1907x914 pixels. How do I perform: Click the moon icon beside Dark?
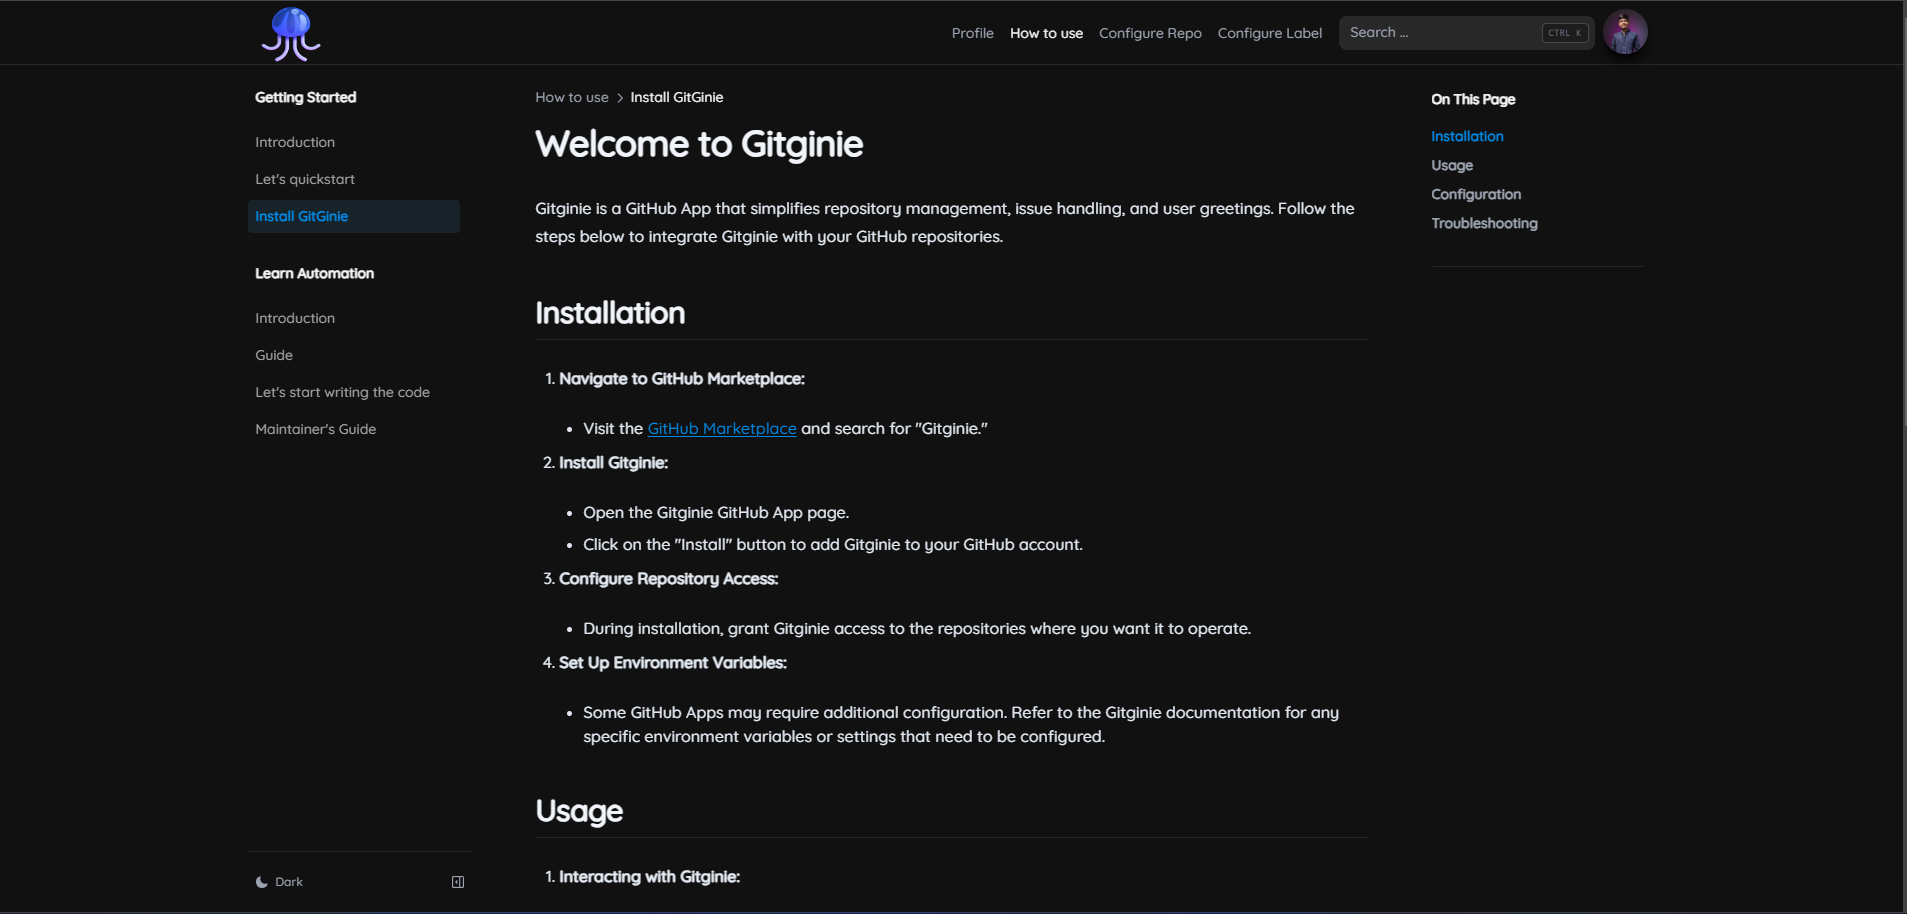(x=262, y=882)
